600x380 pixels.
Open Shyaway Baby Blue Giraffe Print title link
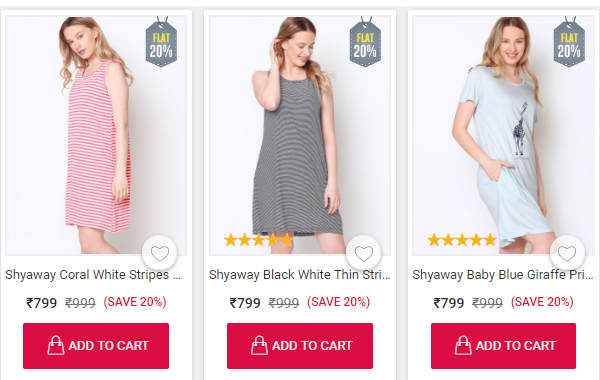[503, 275]
